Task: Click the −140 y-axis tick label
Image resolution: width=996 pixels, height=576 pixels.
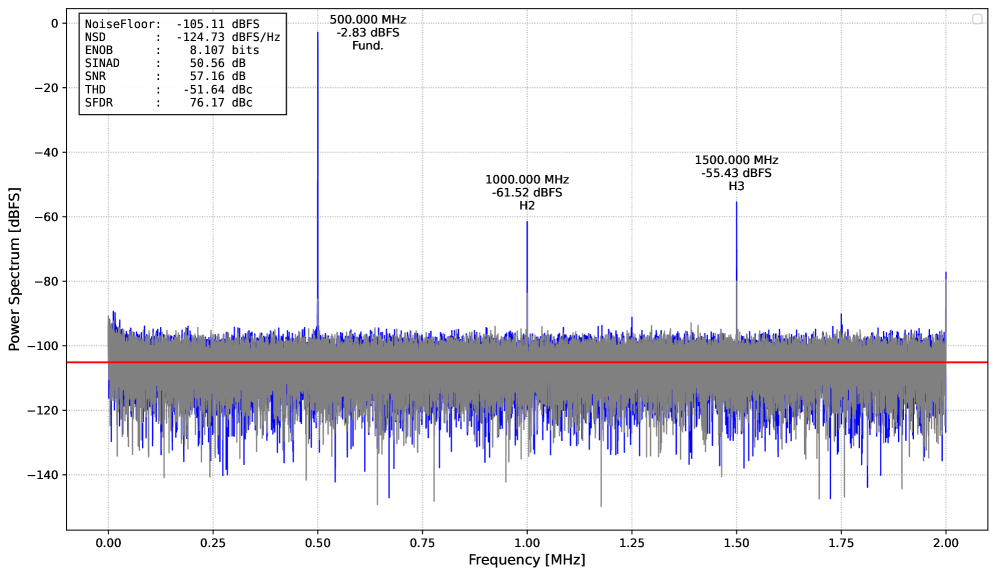Action: tap(43, 475)
